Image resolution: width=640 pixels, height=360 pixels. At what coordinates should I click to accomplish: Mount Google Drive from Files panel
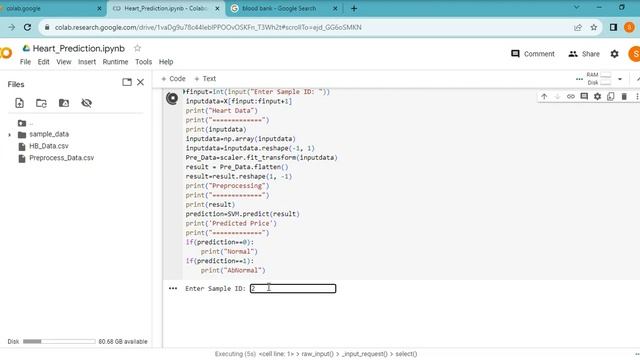pos(64,103)
